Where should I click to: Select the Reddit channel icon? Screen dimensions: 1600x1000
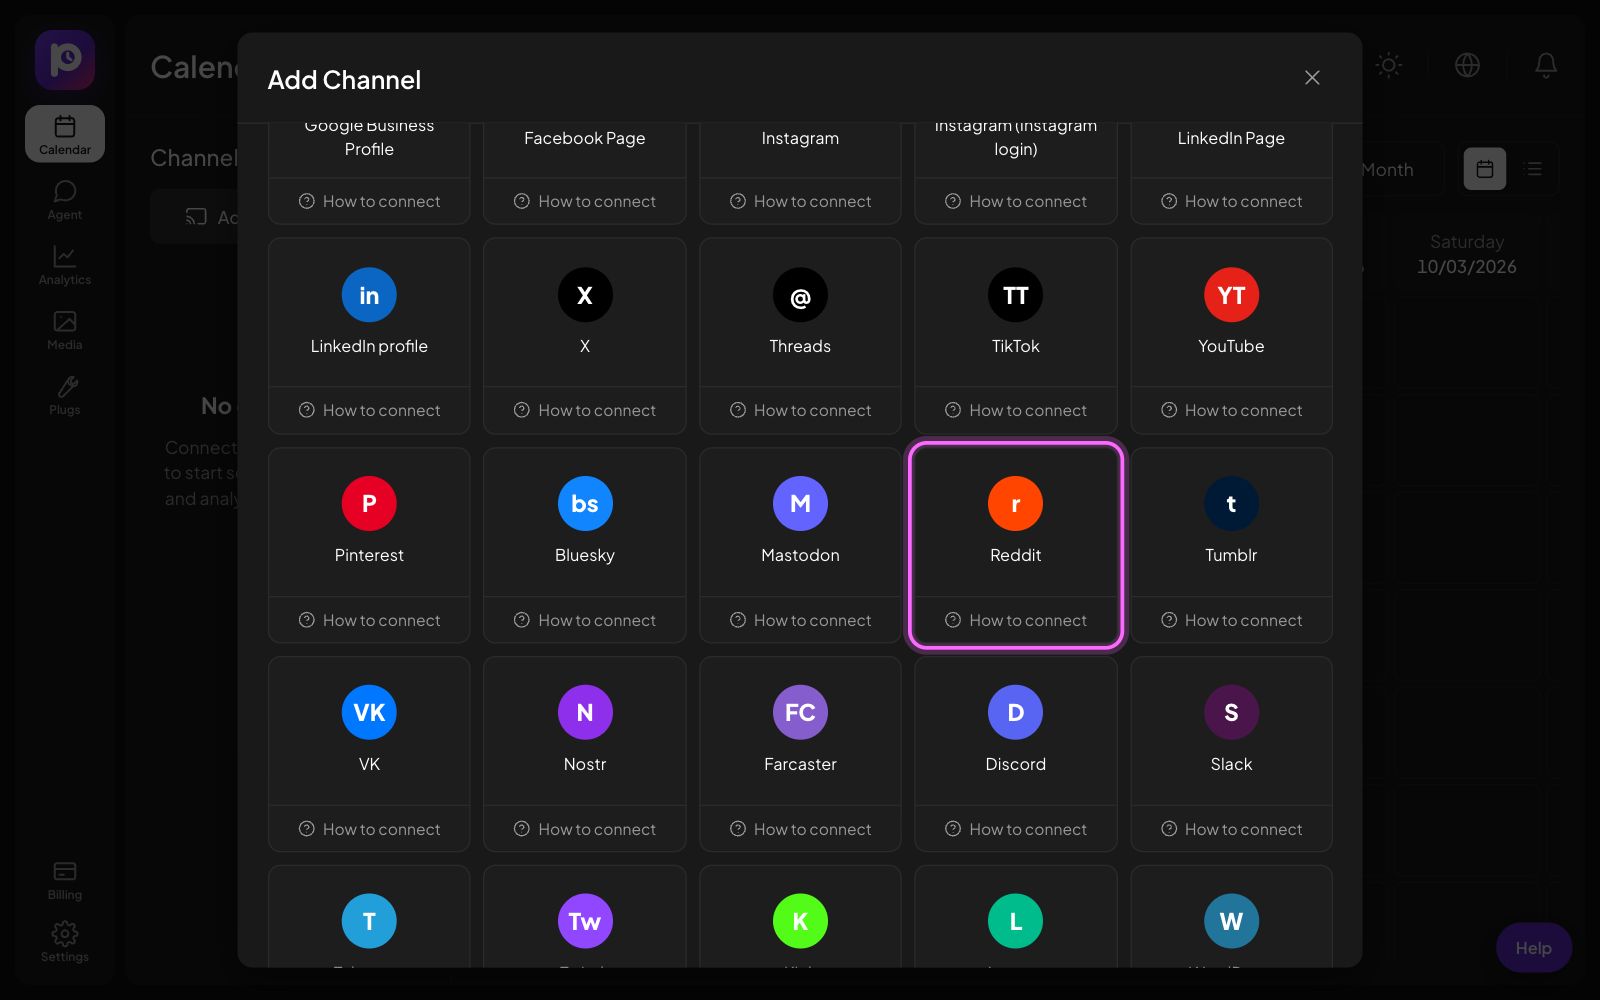(x=1016, y=504)
